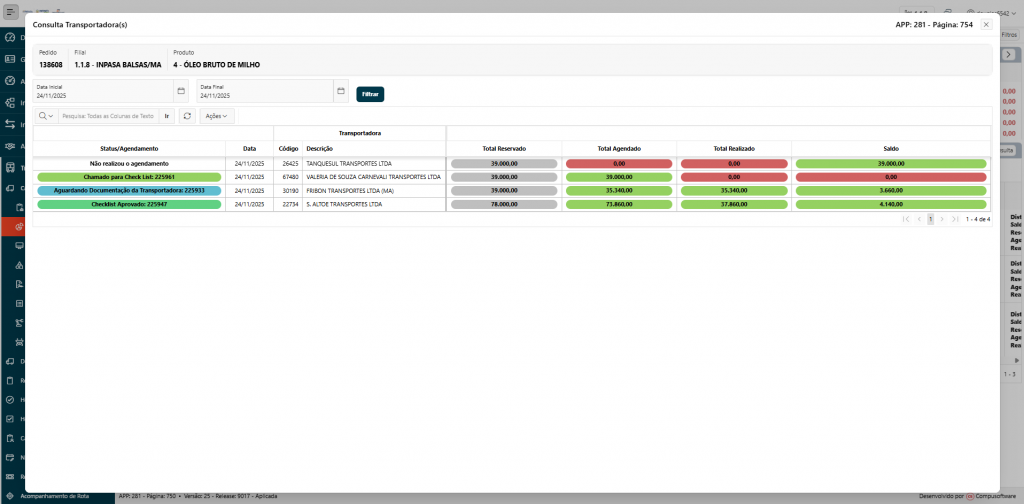Click the Total Reservado column header

[504, 149]
